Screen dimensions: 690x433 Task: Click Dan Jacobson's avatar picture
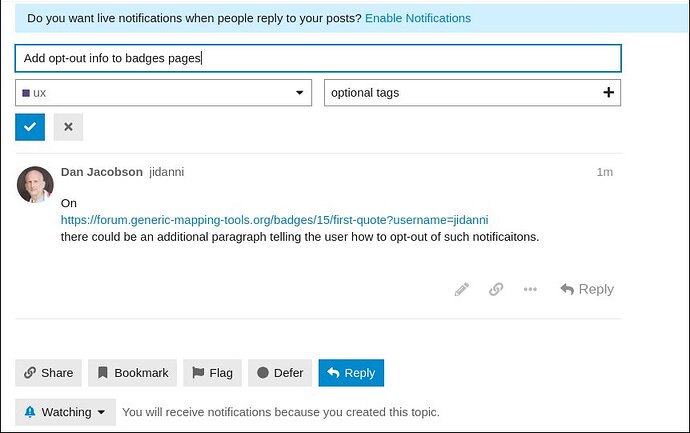[x=35, y=184]
